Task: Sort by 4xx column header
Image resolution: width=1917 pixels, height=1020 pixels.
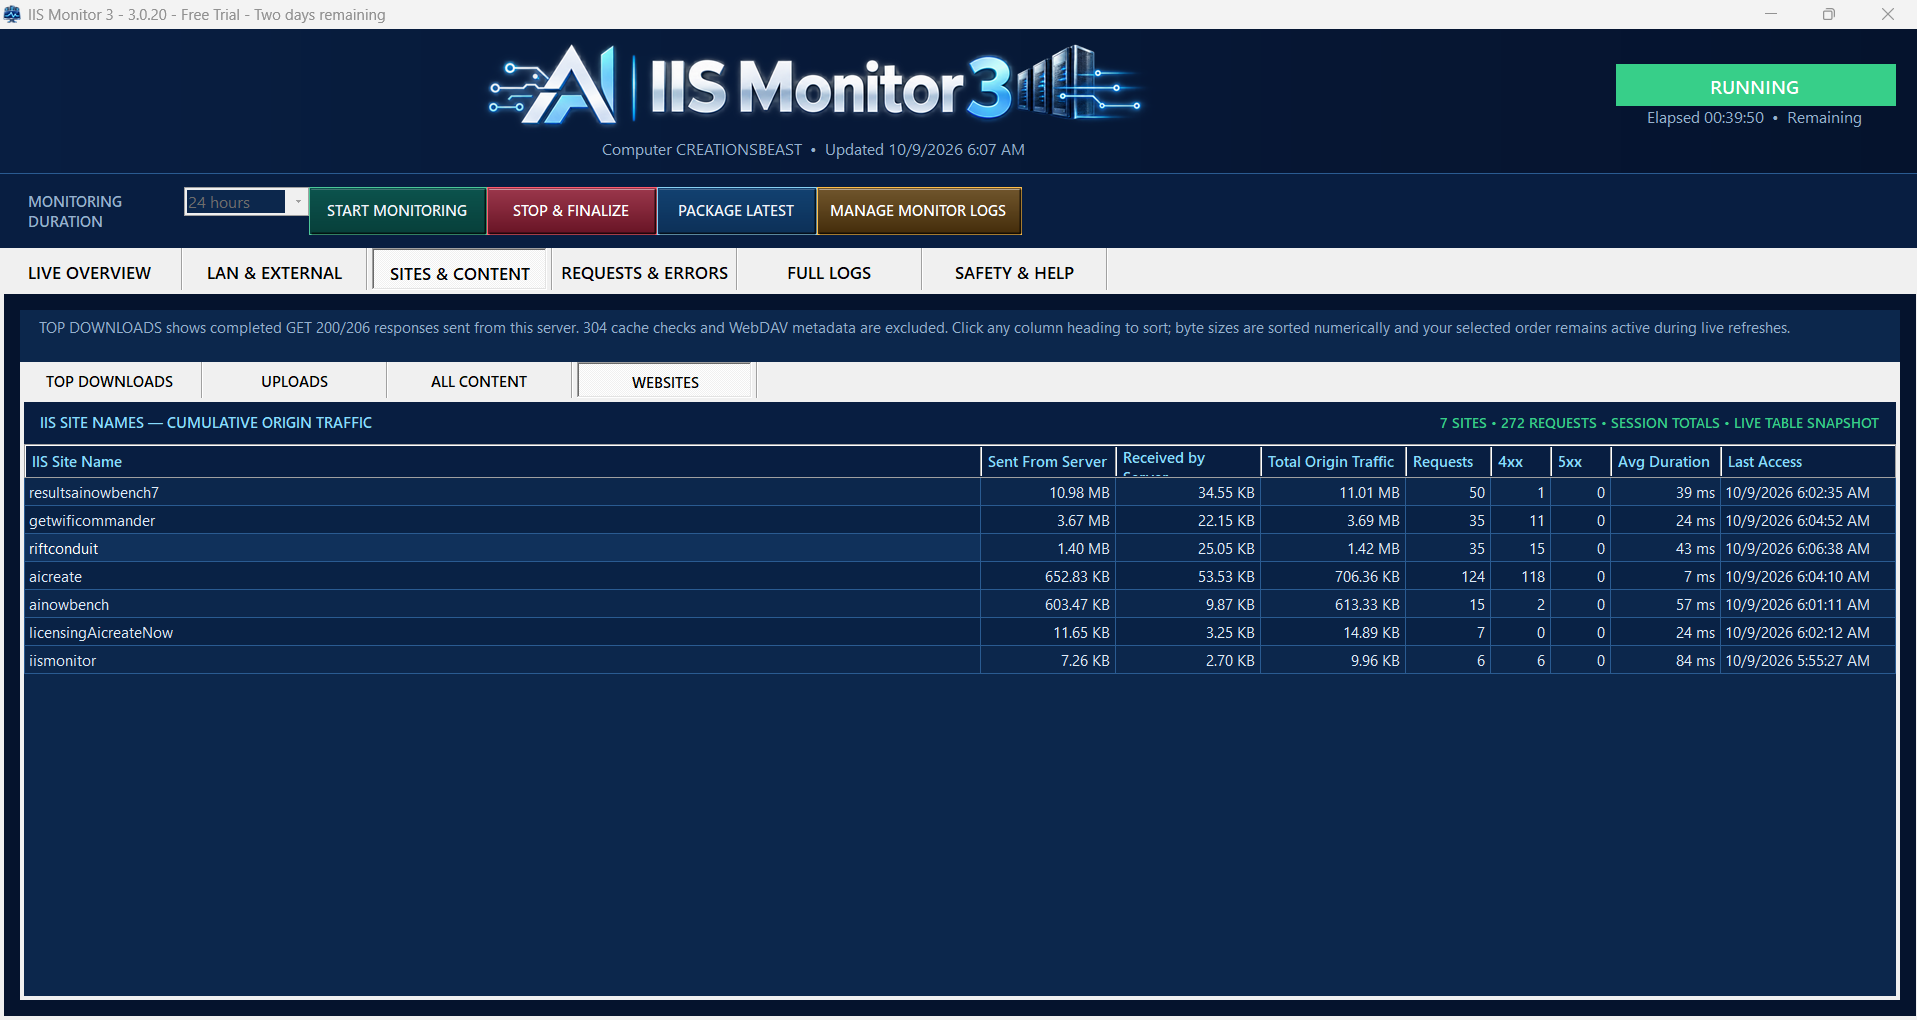Action: (x=1520, y=462)
